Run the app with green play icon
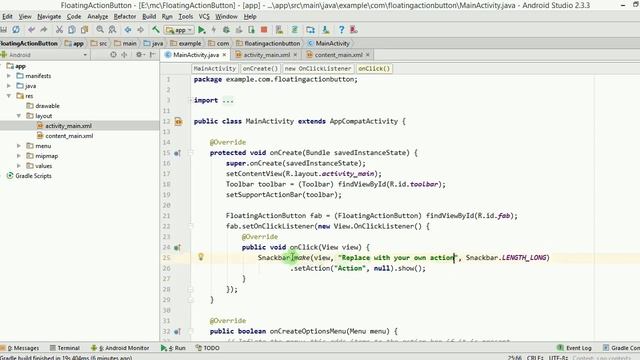640x360 pixels. point(201,30)
